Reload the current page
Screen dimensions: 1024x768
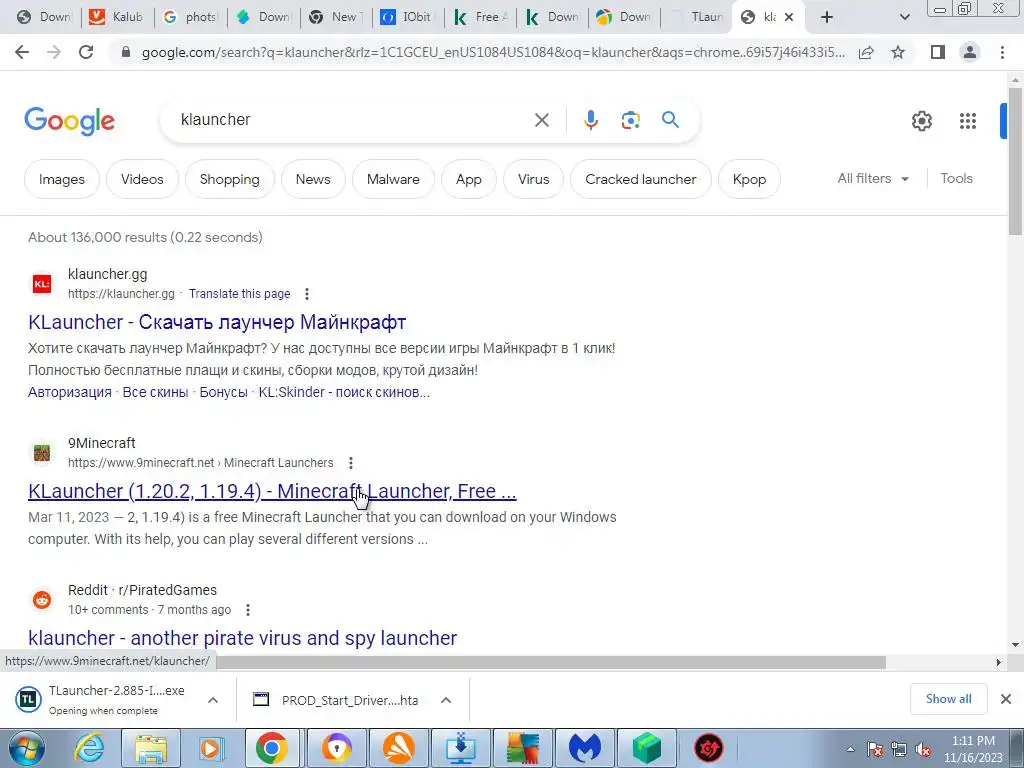pos(86,52)
